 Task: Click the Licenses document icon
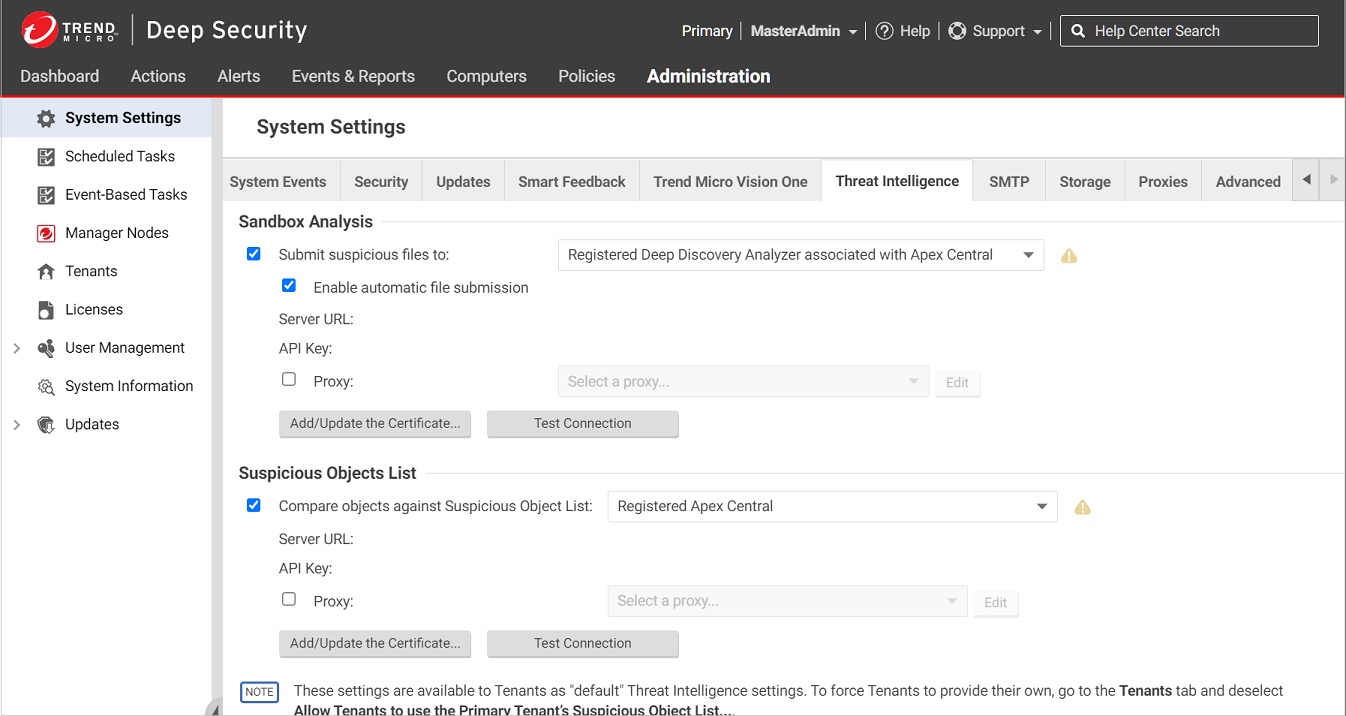(x=46, y=310)
